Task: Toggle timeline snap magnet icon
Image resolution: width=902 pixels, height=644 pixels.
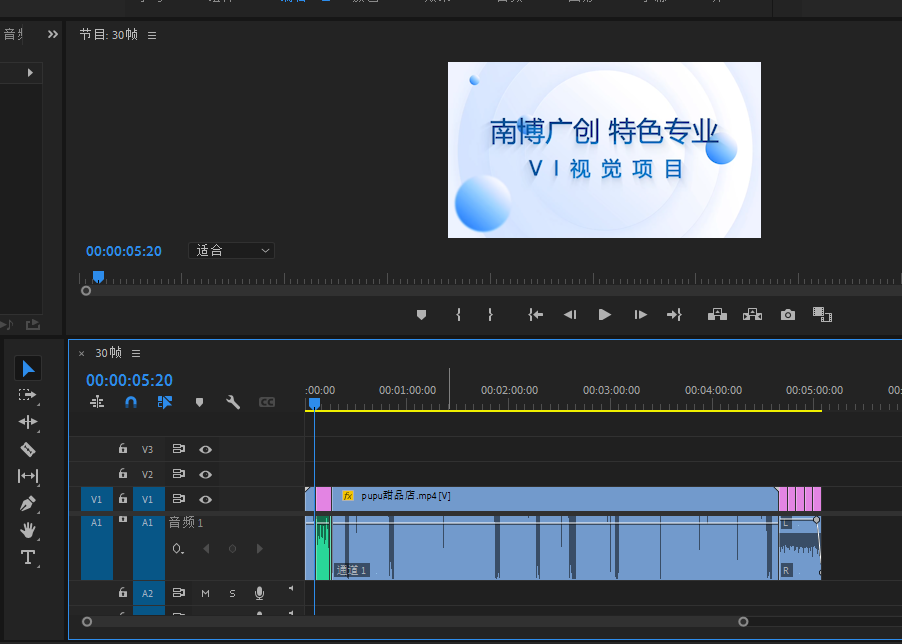Action: click(131, 402)
